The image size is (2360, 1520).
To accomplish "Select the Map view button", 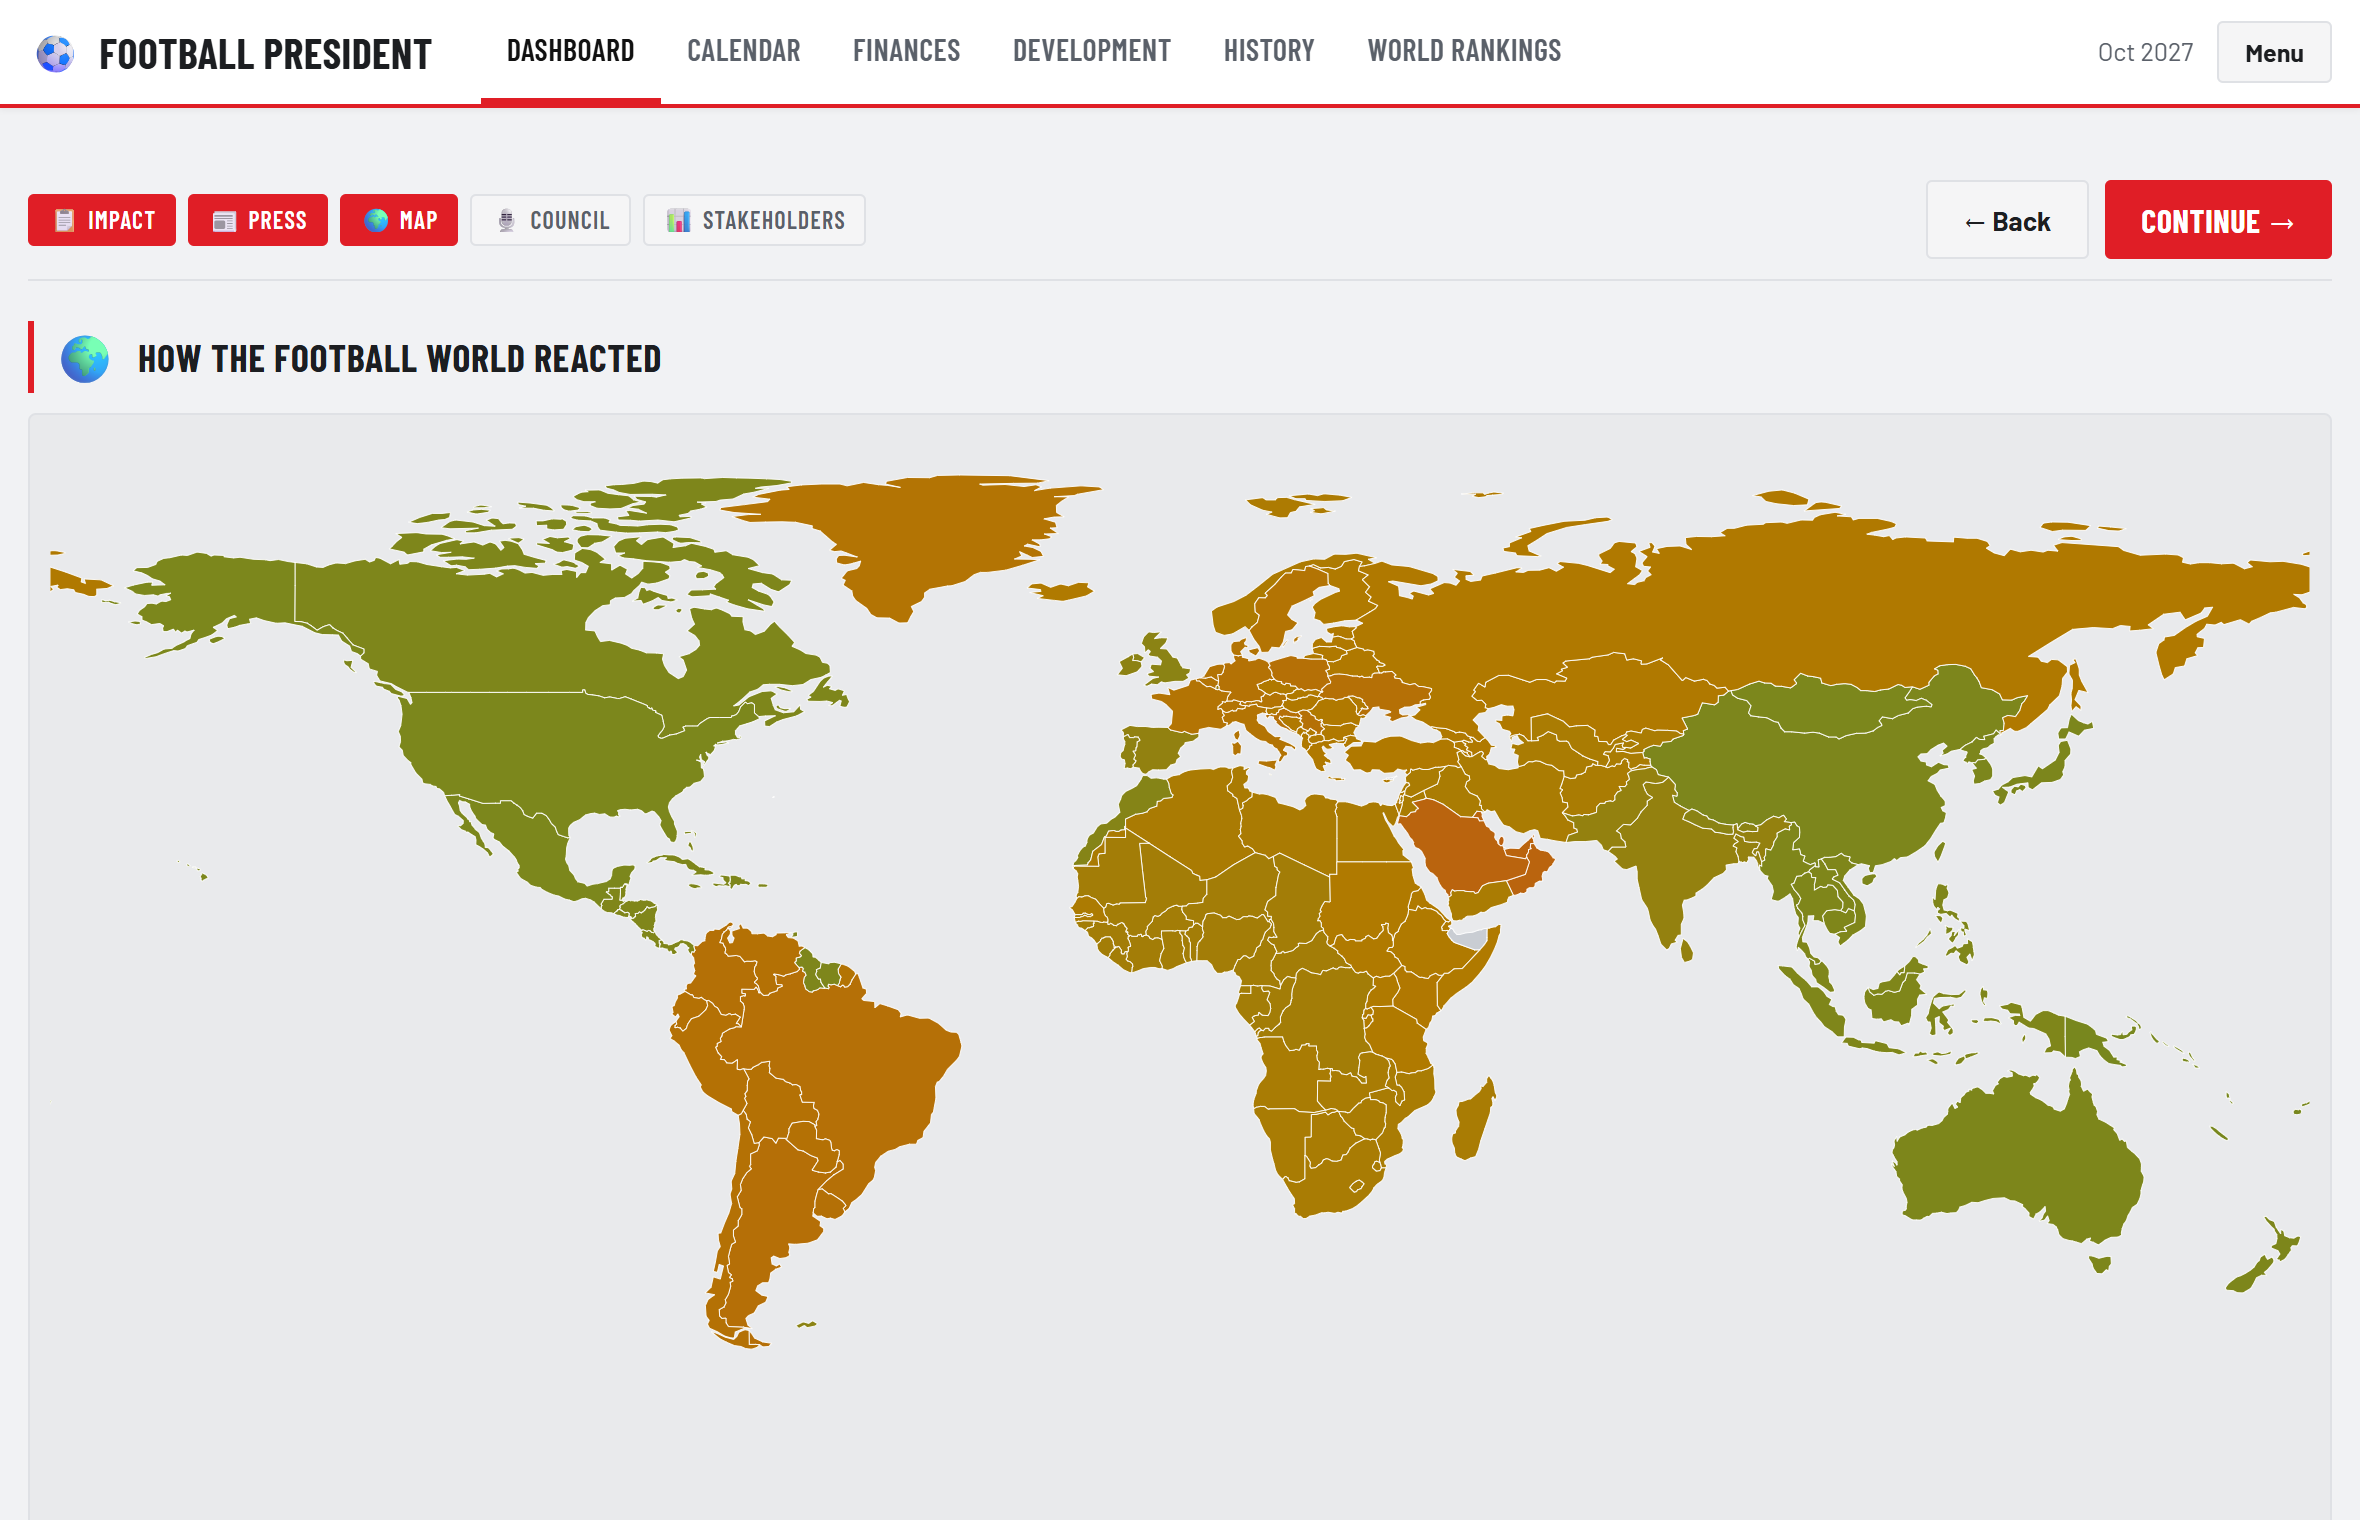I will [x=399, y=220].
